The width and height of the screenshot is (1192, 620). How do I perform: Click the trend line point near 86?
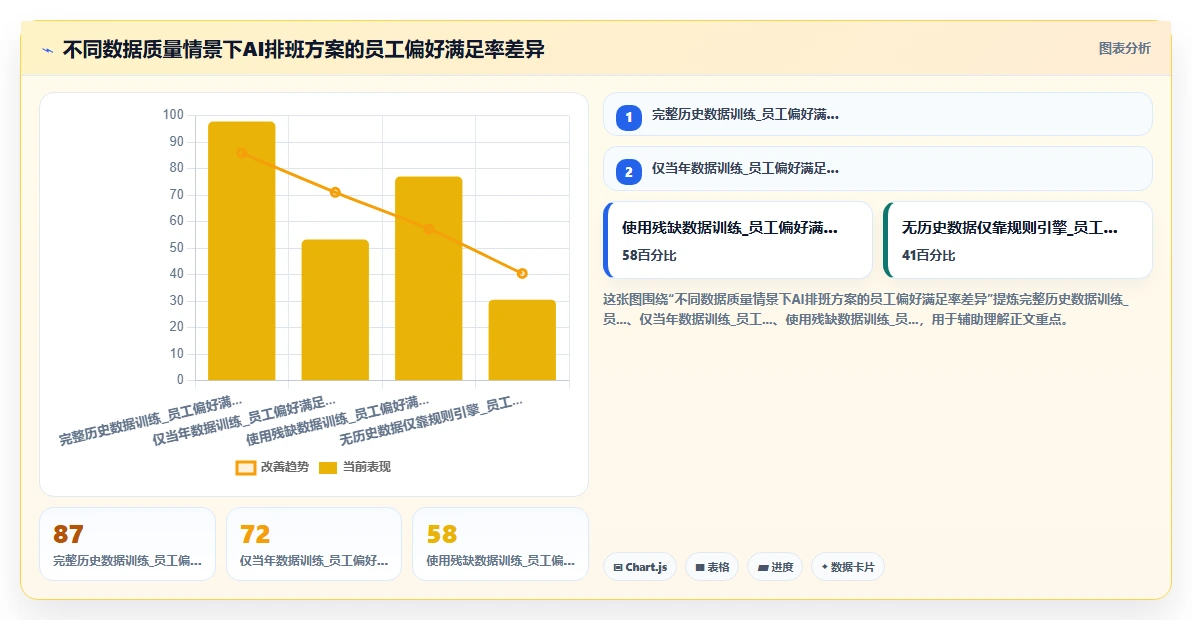pyautogui.click(x=242, y=153)
